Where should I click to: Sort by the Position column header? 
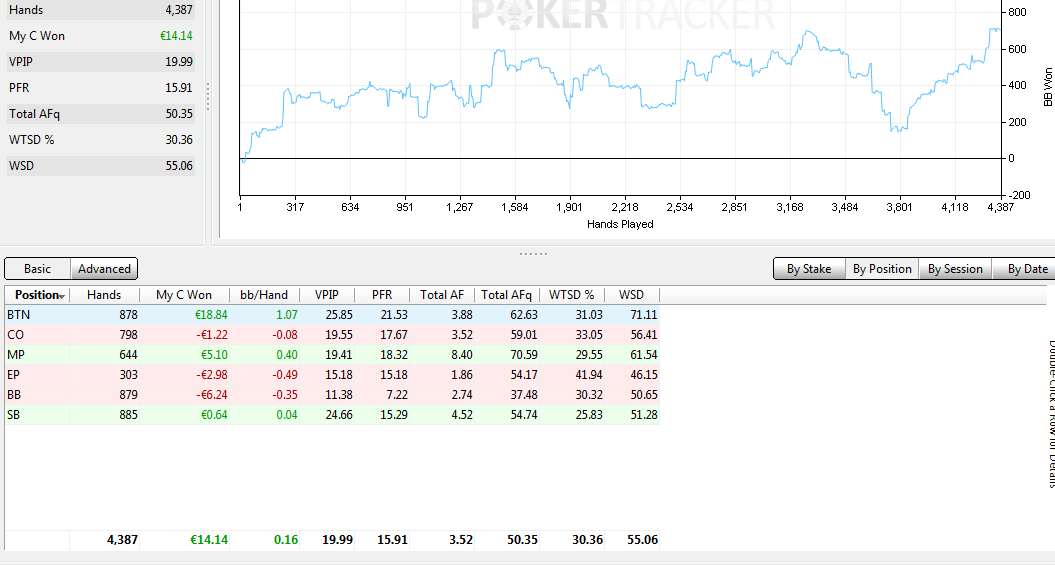coord(38,295)
